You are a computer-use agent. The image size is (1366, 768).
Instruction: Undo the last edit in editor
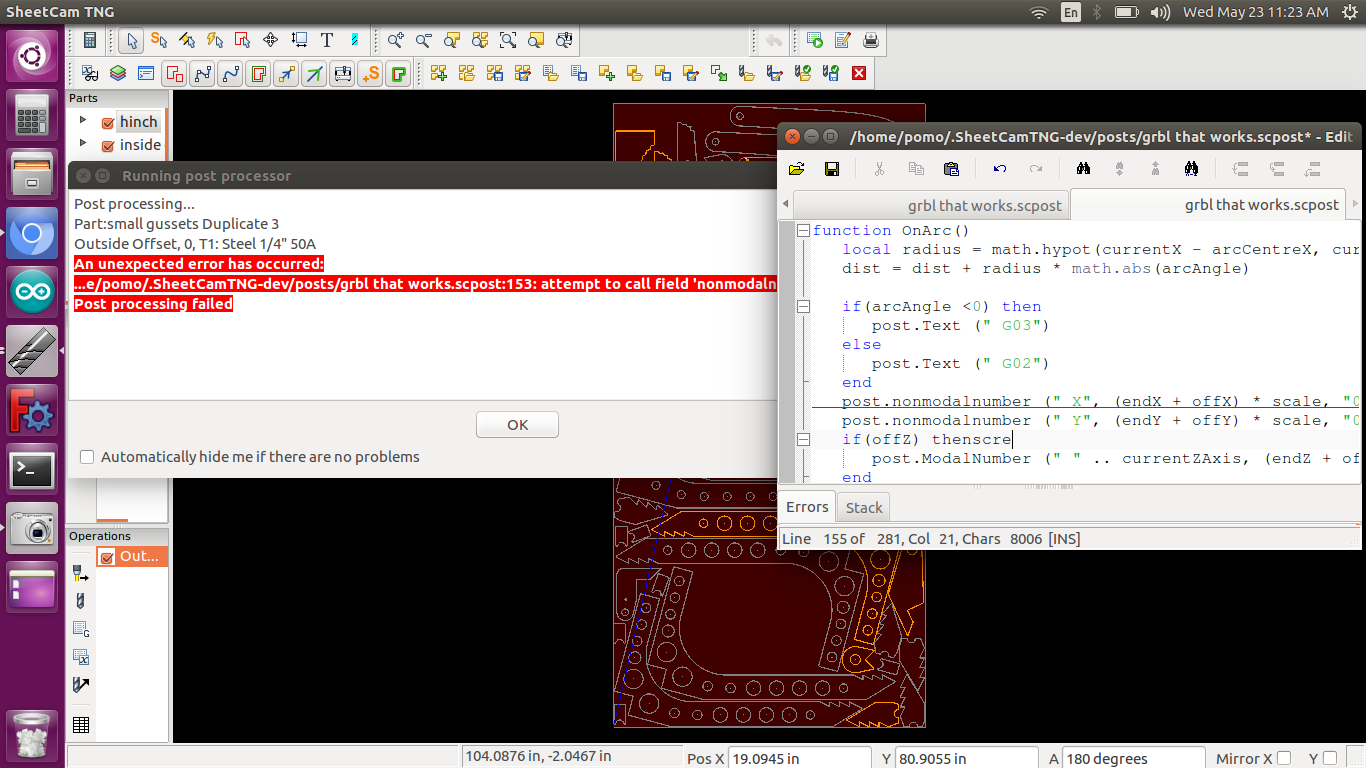click(1000, 169)
